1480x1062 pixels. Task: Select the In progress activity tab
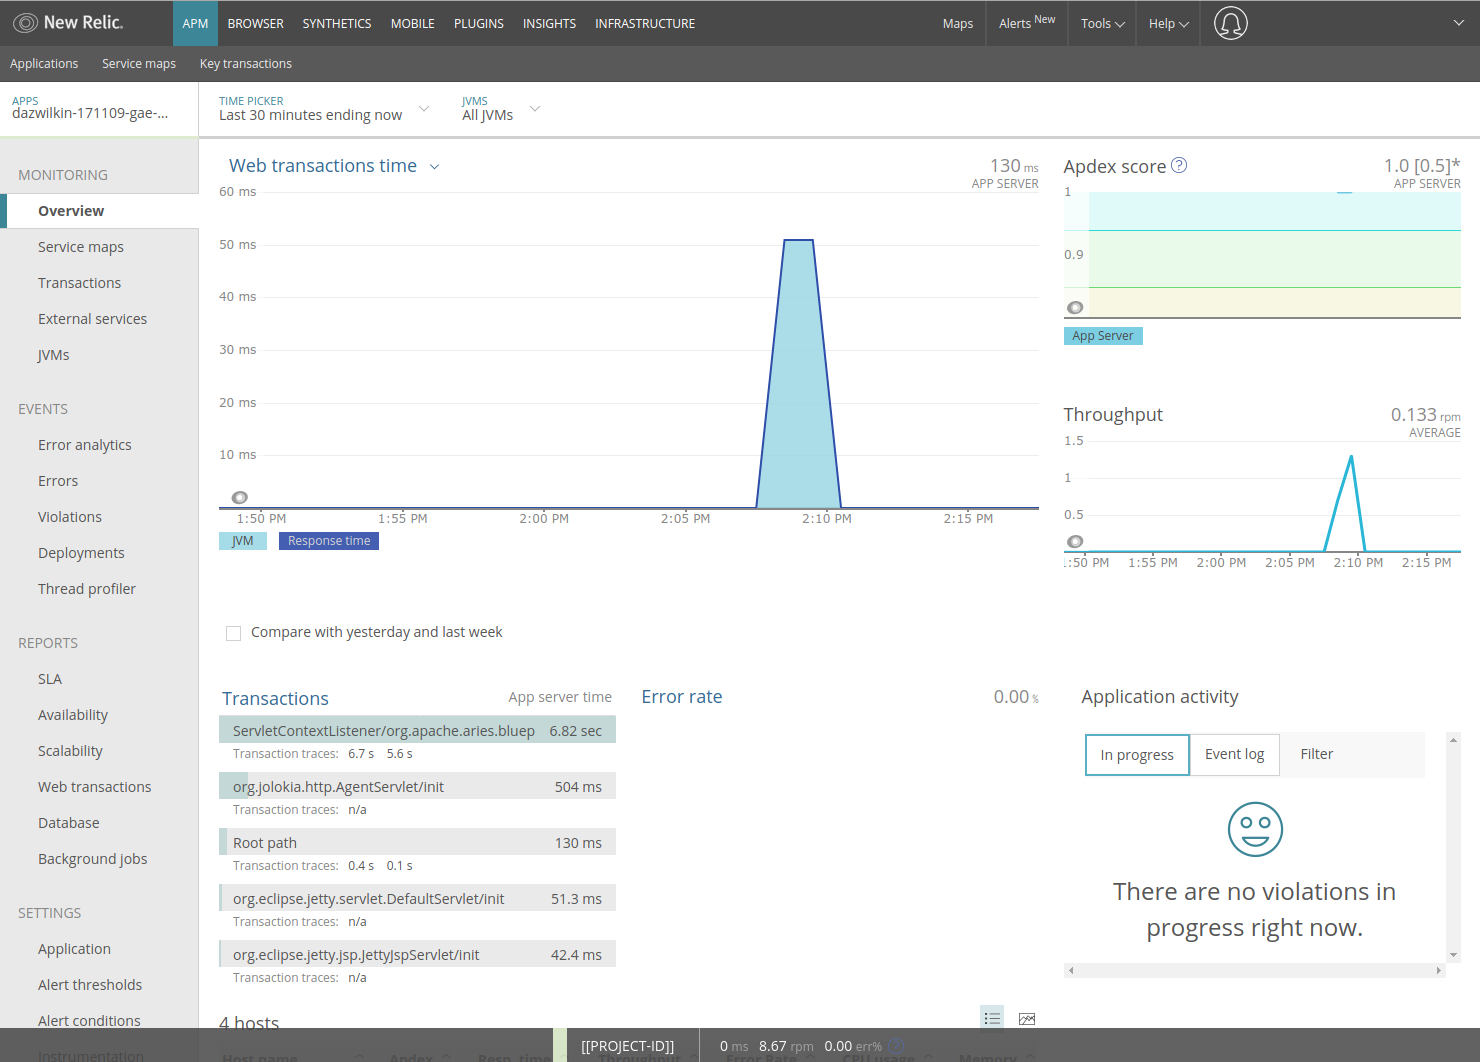click(1137, 755)
